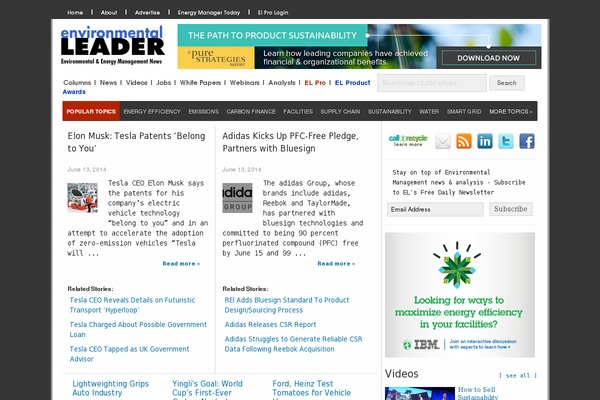Viewport: 600px width, 400px height.
Task: Click the article search input field
Action: pyautogui.click(x=432, y=83)
